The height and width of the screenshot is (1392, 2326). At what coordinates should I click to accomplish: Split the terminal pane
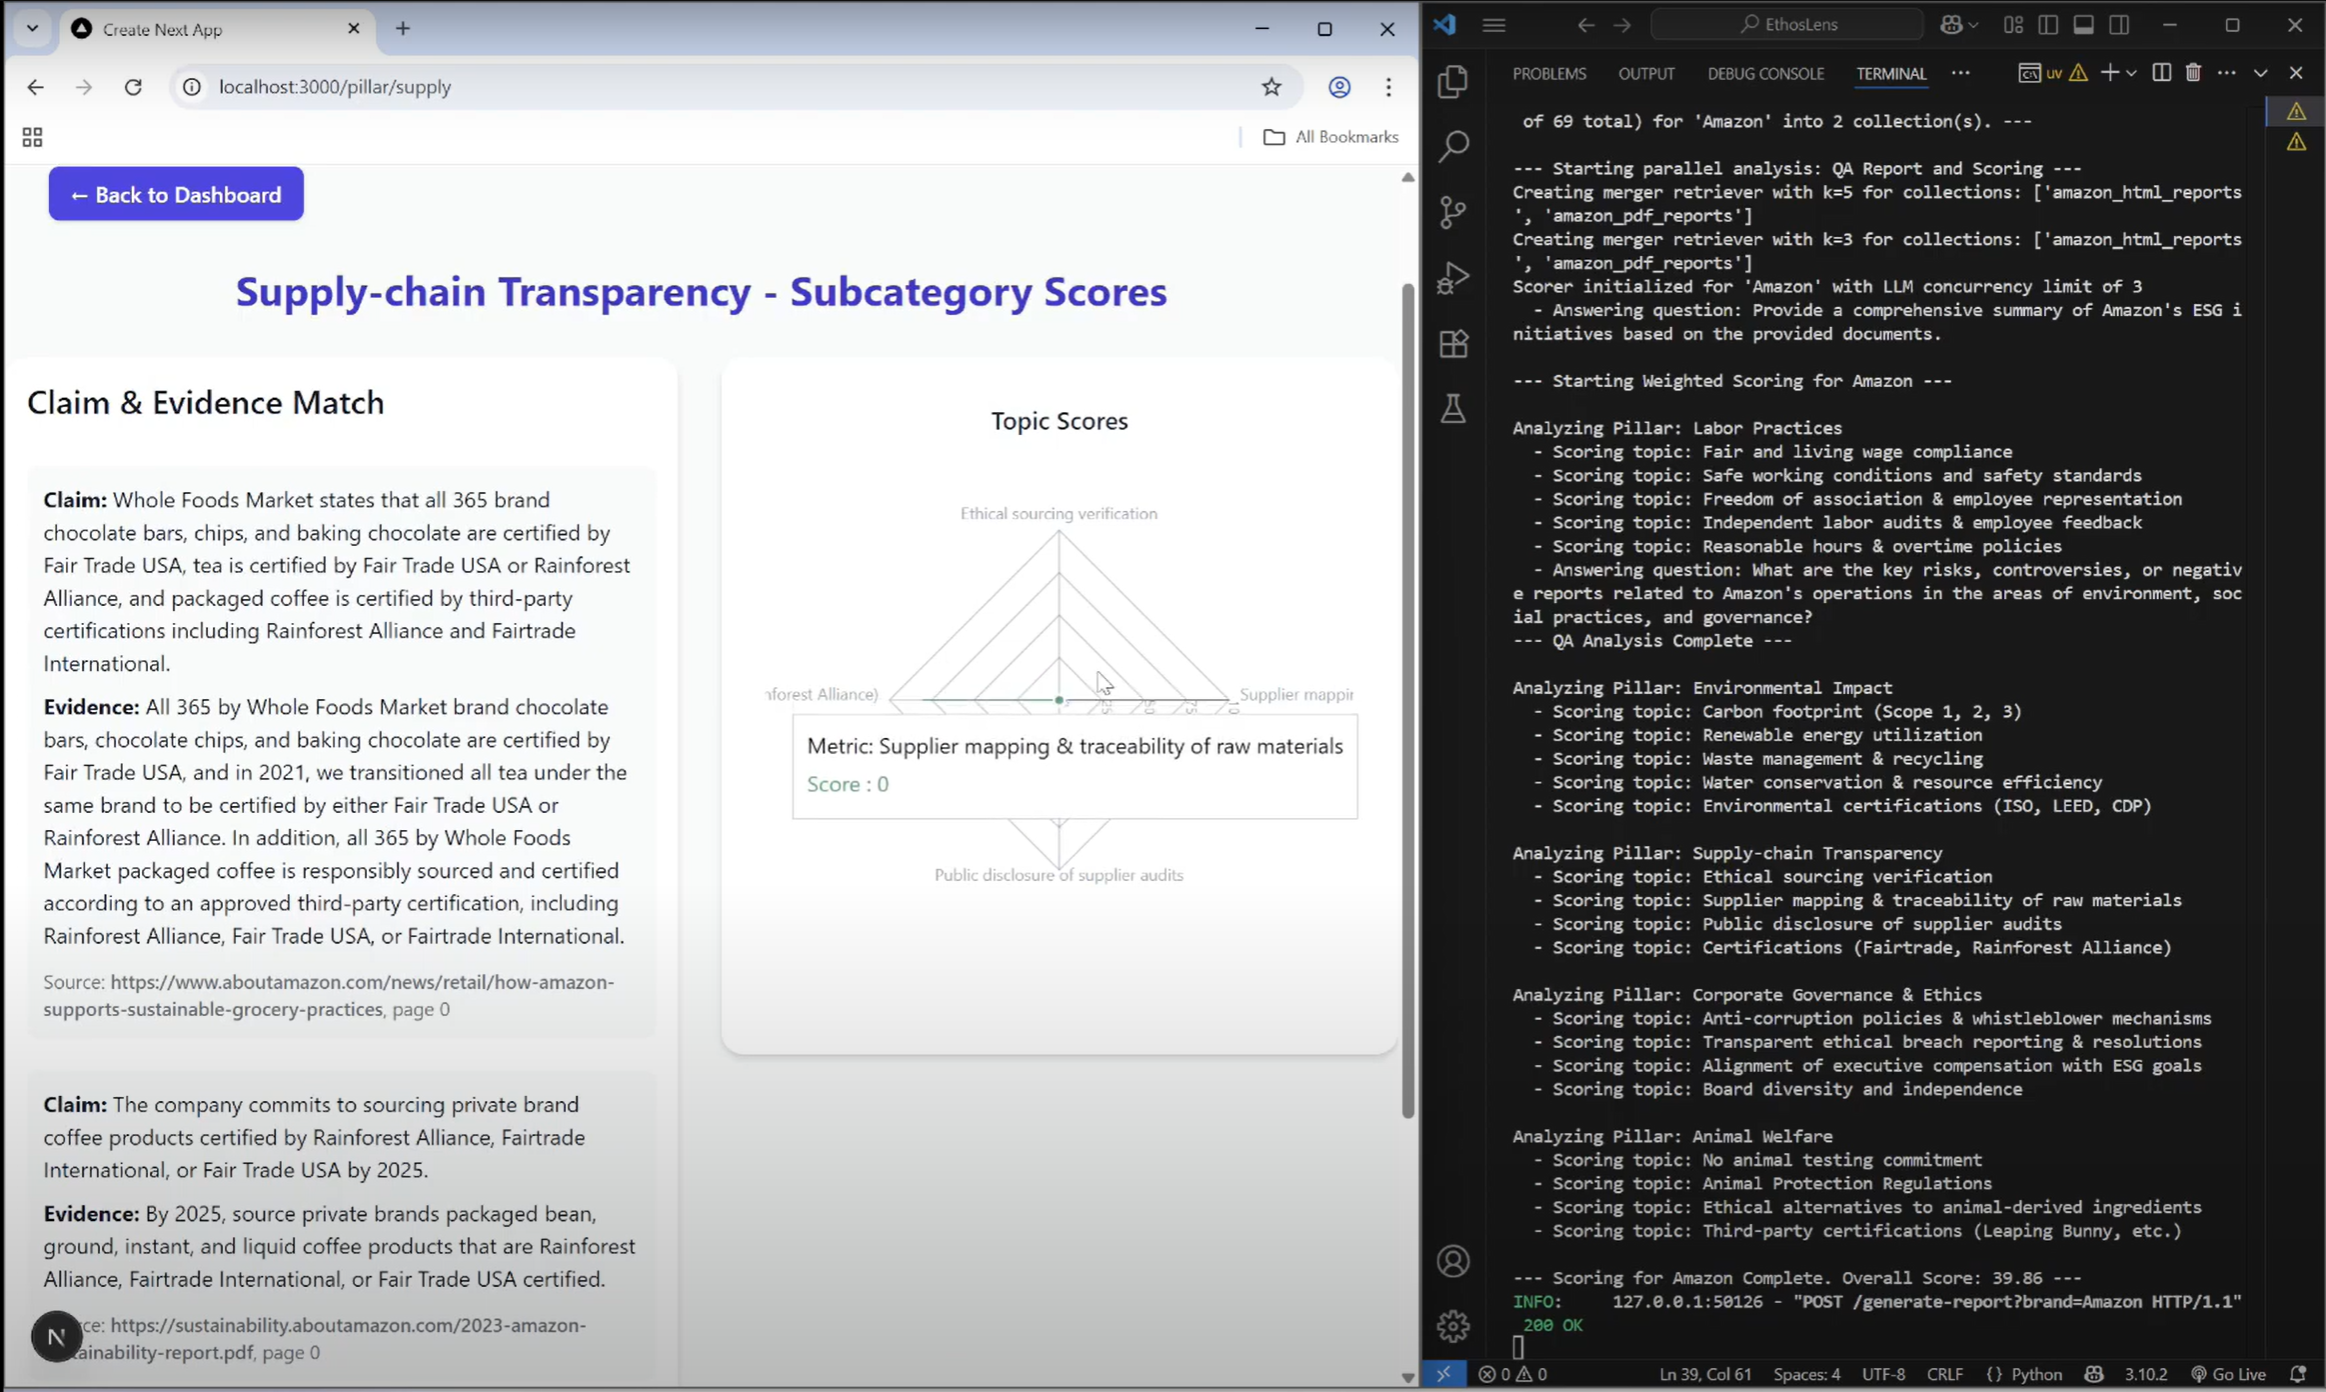coord(2161,73)
